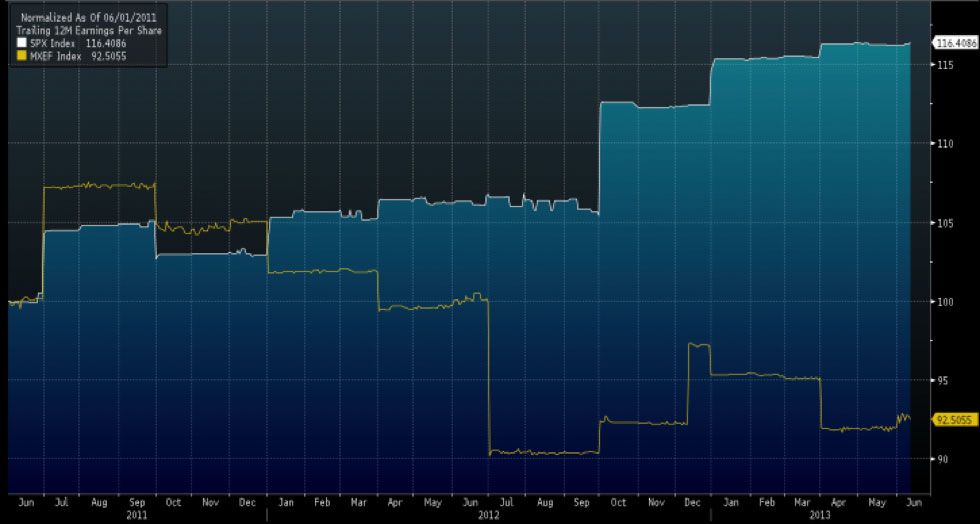Screen dimensions: 980x524
Task: Click the Trailing 12M Earnings Per Share title
Action: click(88, 31)
